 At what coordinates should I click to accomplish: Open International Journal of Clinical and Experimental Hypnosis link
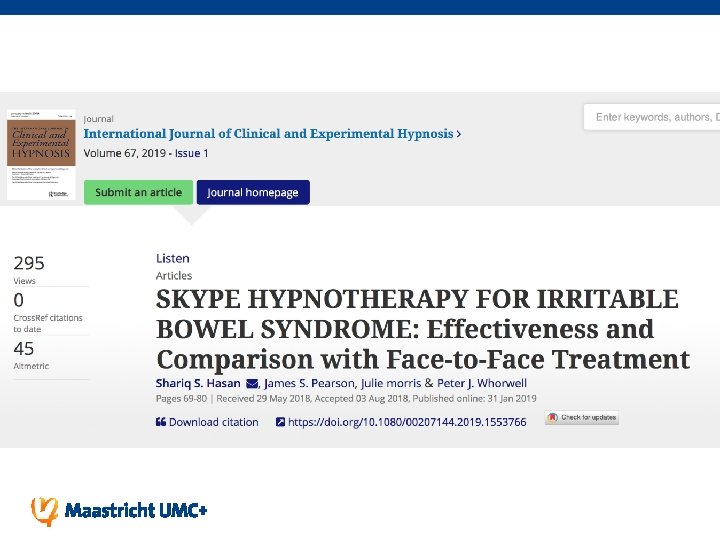pos(268,134)
